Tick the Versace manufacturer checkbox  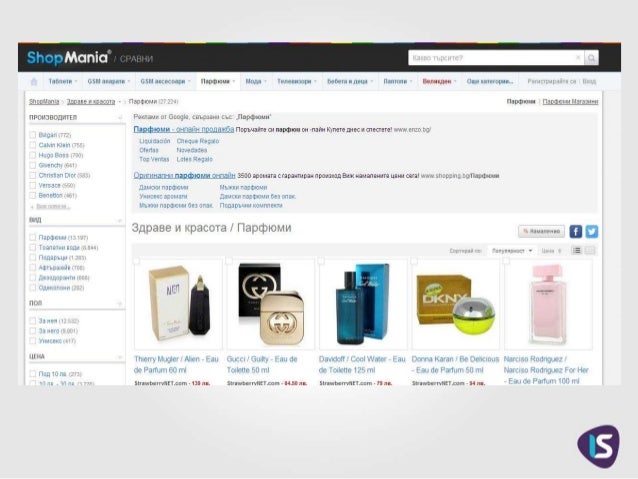33,185
